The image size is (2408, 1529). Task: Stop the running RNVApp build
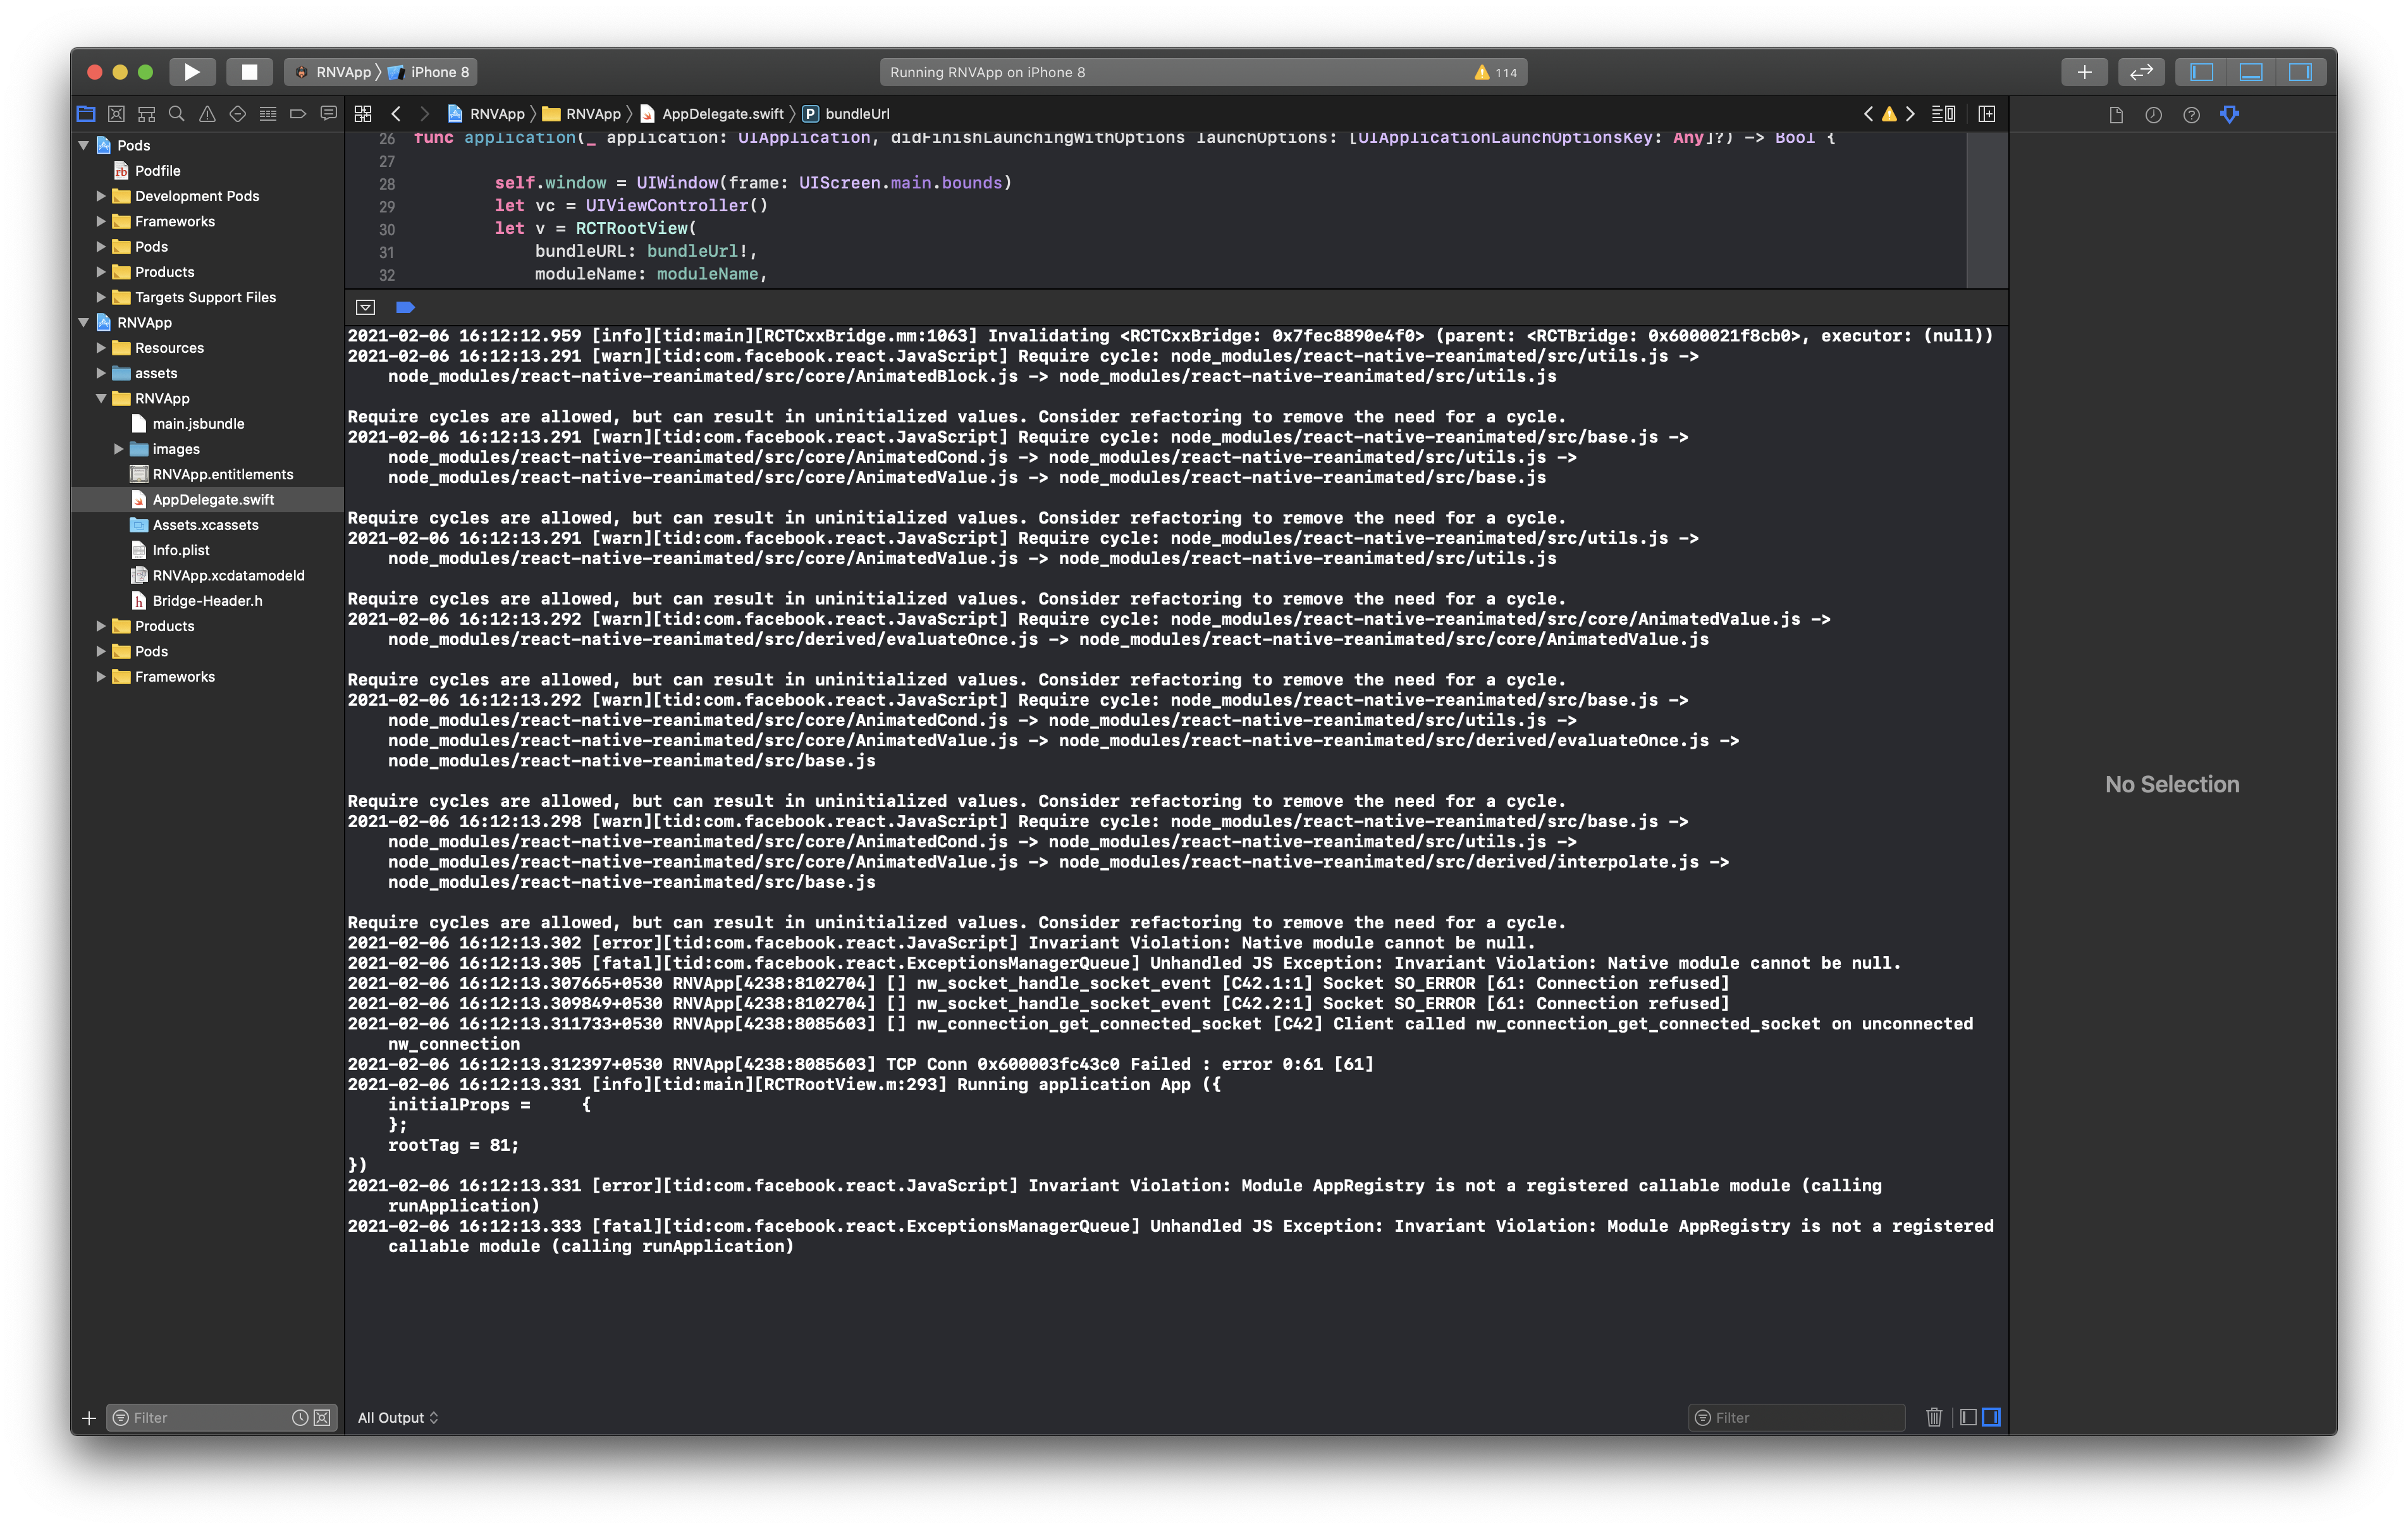click(249, 72)
